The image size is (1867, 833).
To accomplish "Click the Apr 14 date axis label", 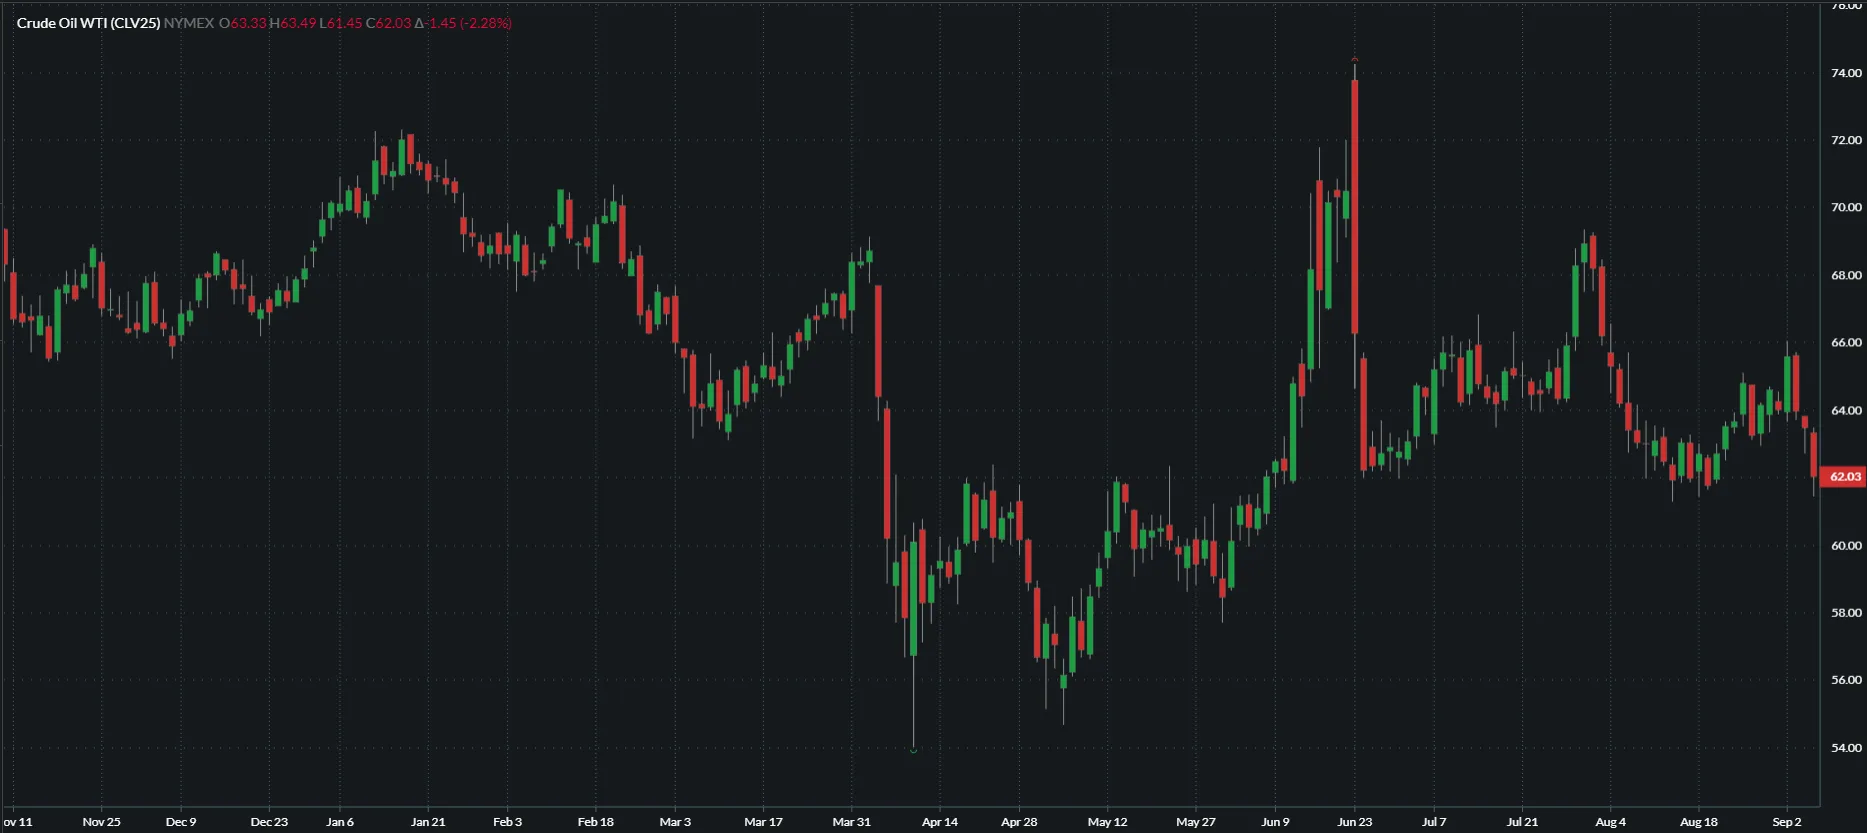I will click(939, 822).
